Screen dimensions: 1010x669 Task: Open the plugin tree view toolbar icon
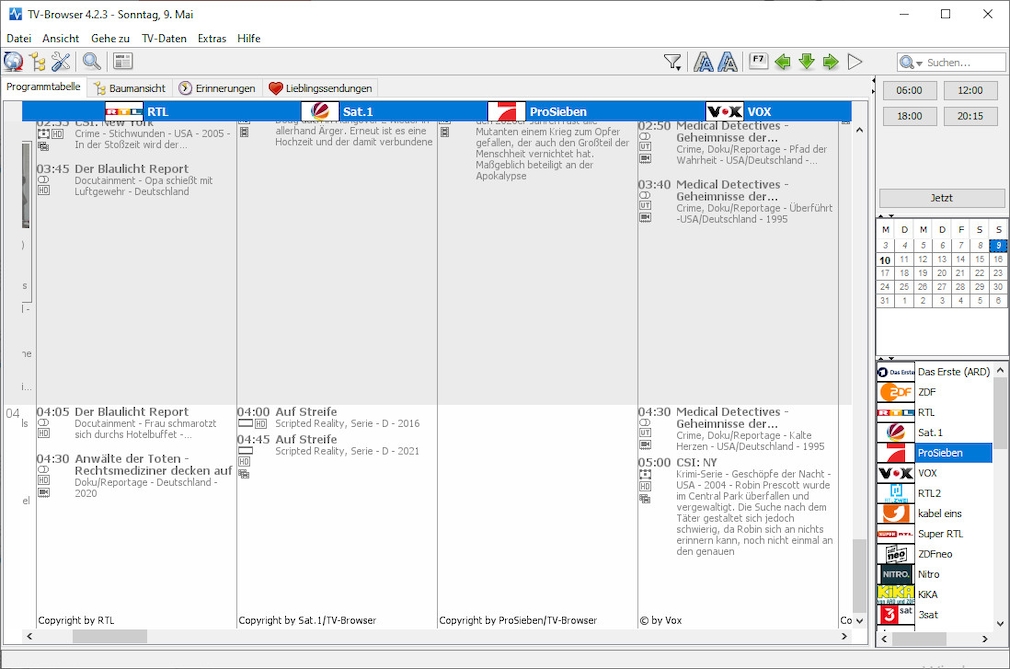click(38, 62)
